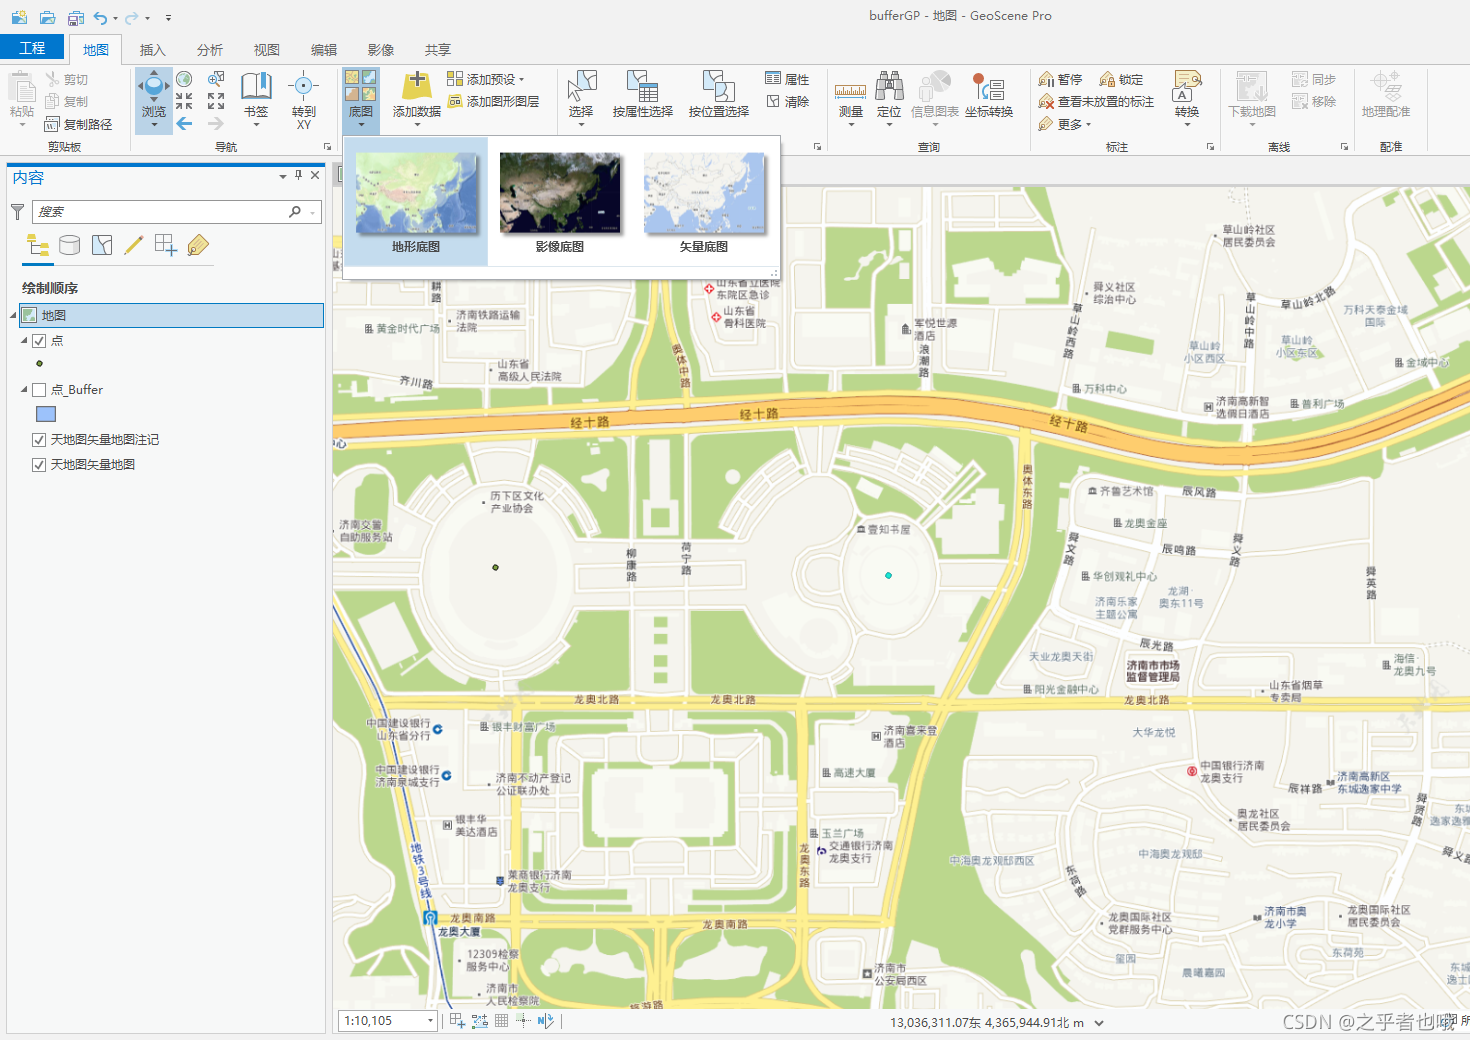This screenshot has height=1040, width=1470.
Task: Switch to the 插入 (Insert) ribbon tab
Action: pyautogui.click(x=152, y=50)
